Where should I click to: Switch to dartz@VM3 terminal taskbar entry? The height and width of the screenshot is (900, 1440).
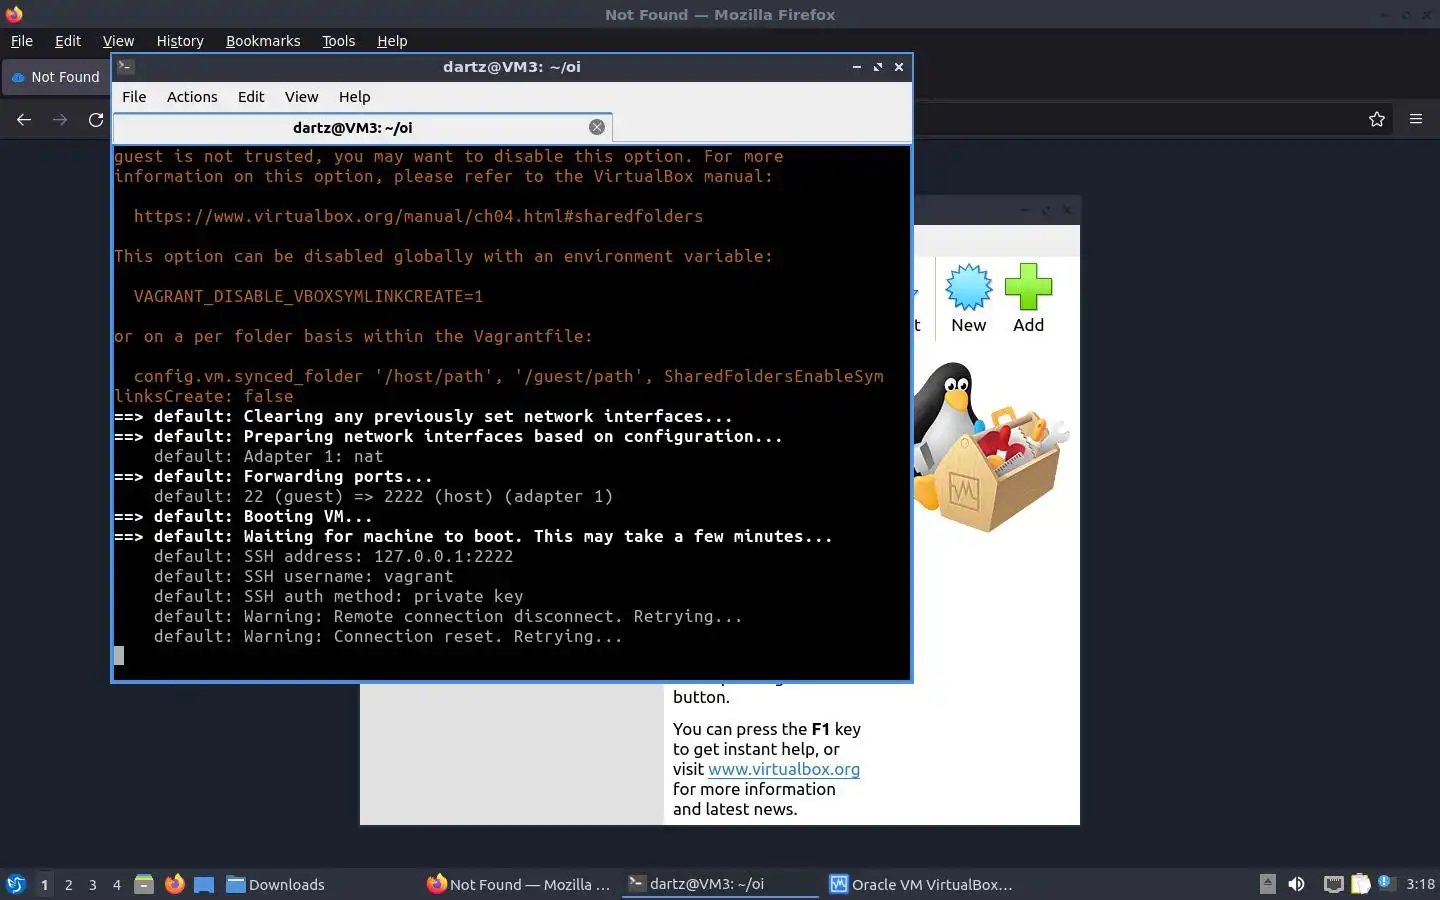point(720,884)
